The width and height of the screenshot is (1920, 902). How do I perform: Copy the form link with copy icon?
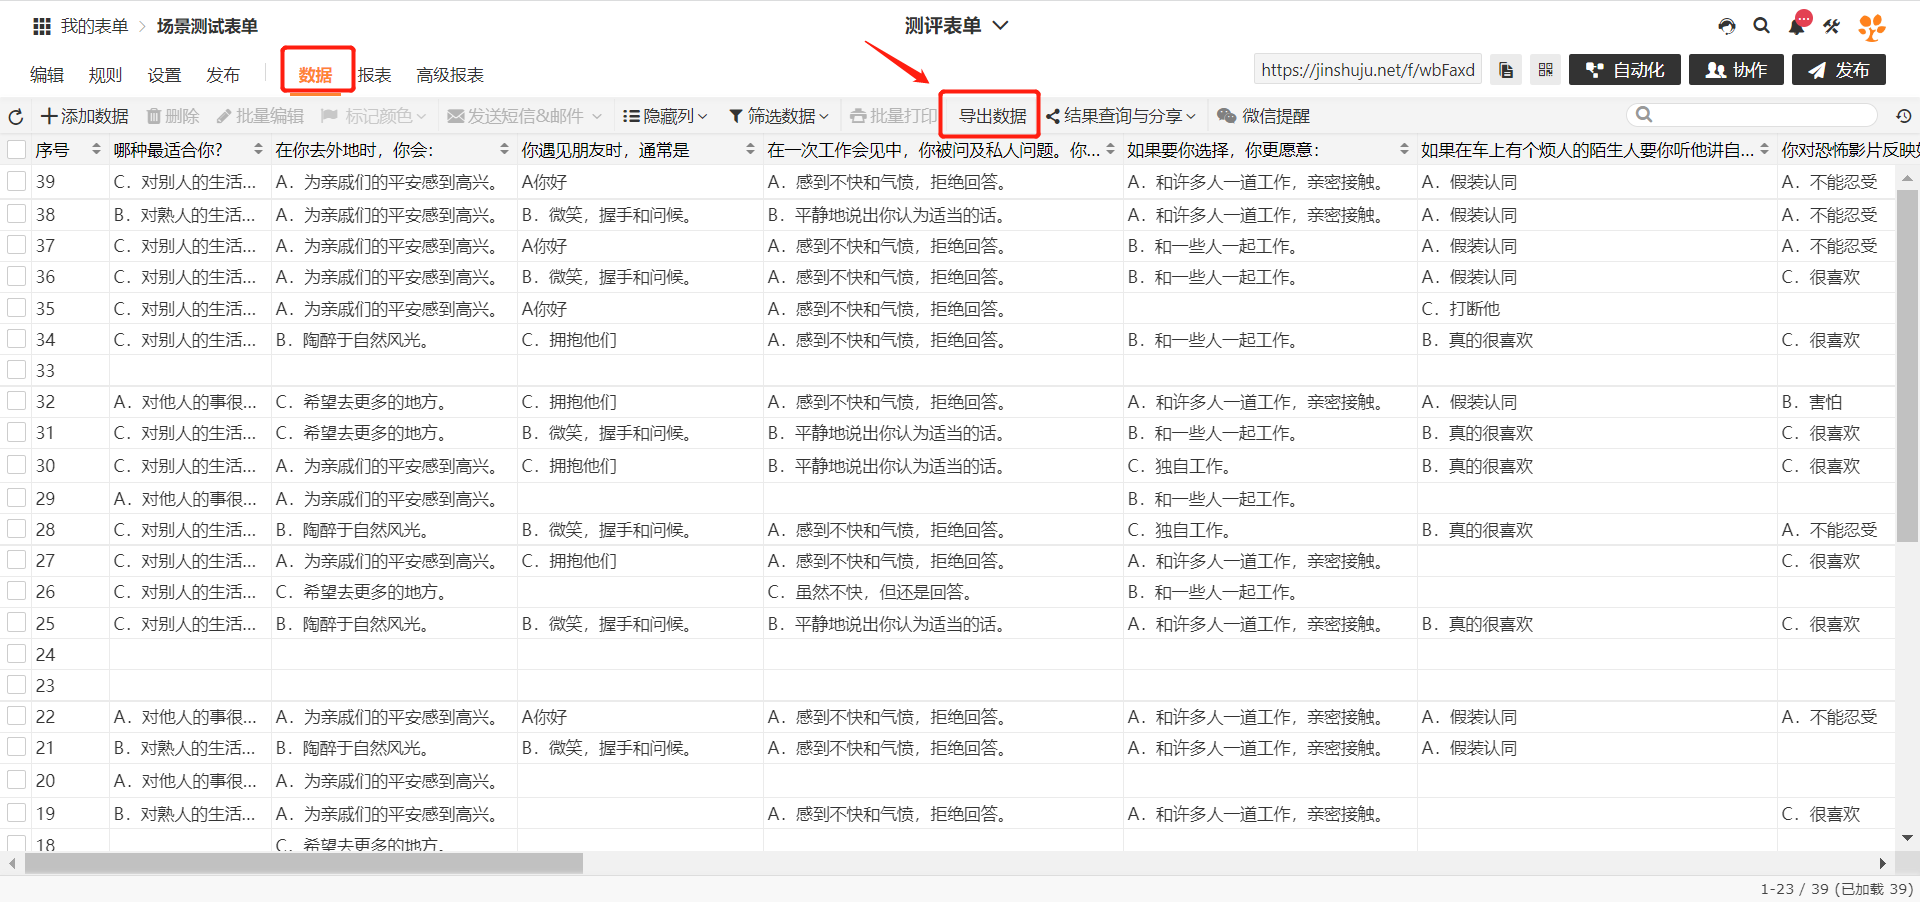tap(1506, 70)
